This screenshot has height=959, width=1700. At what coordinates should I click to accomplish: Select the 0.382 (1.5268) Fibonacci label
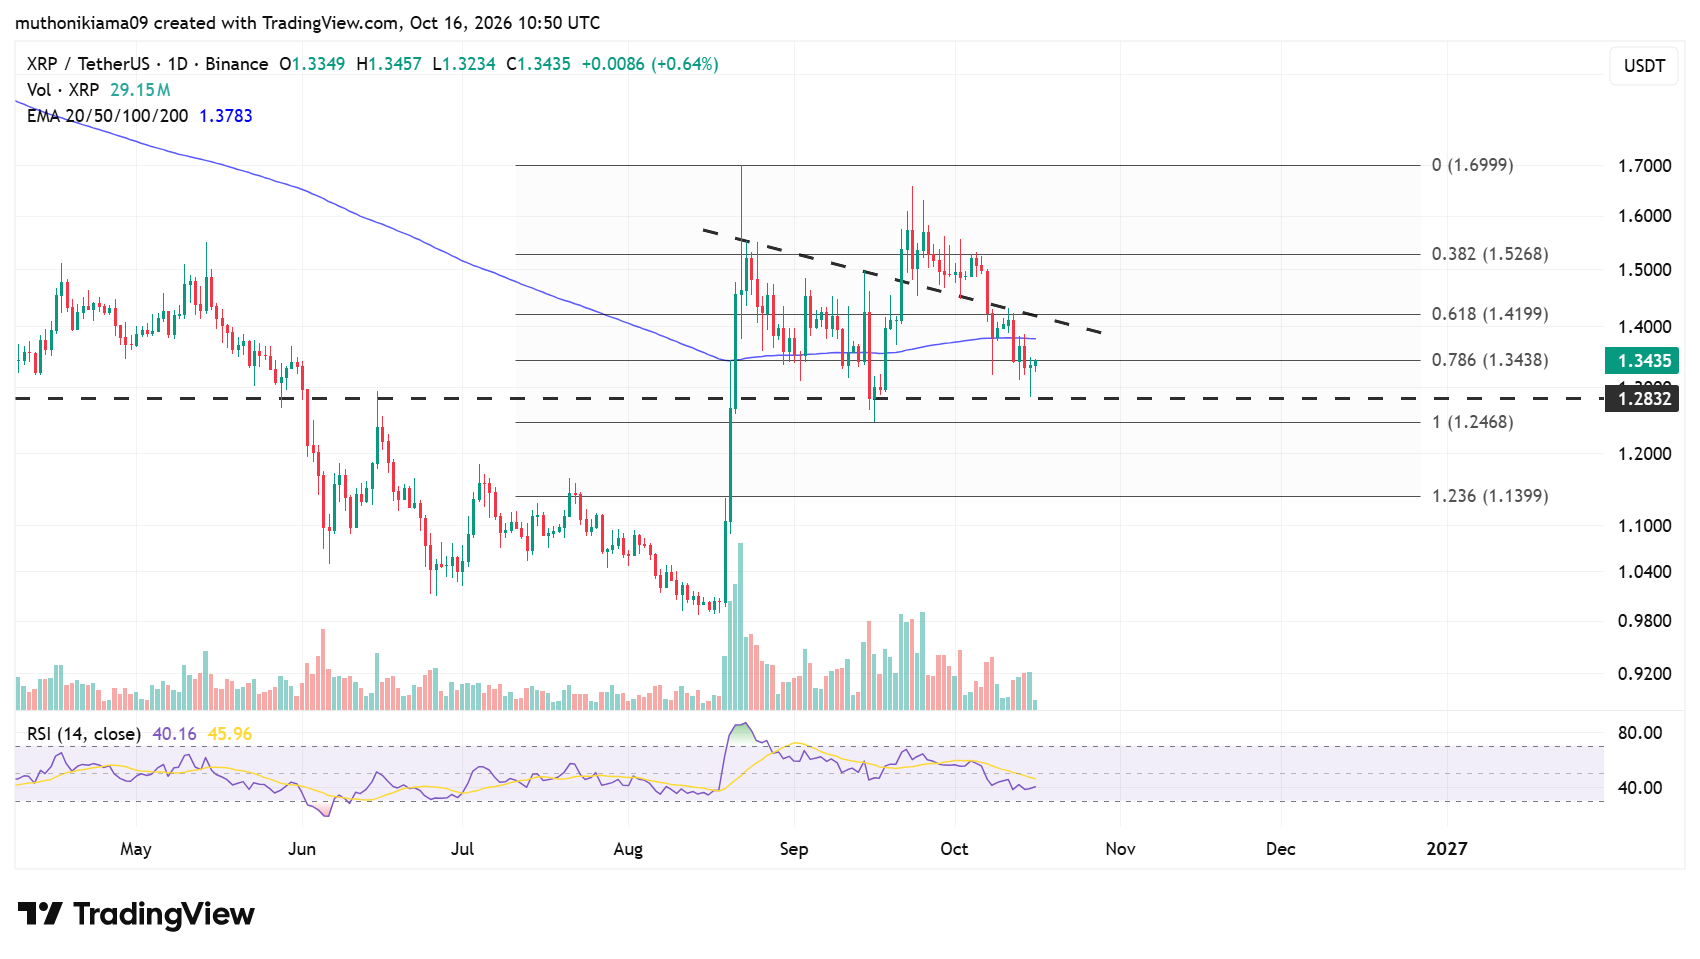1490,254
